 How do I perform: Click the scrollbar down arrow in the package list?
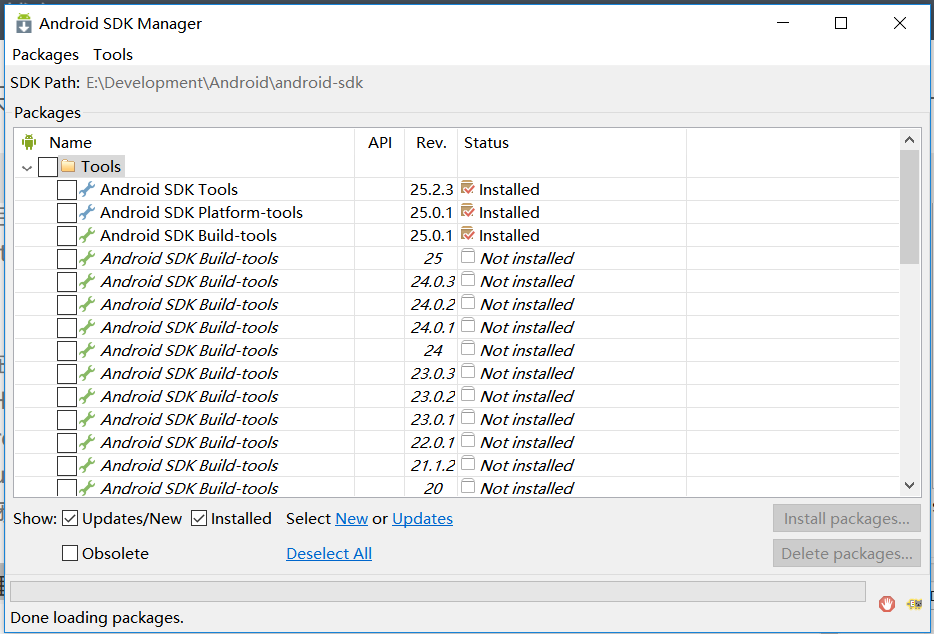tap(909, 485)
